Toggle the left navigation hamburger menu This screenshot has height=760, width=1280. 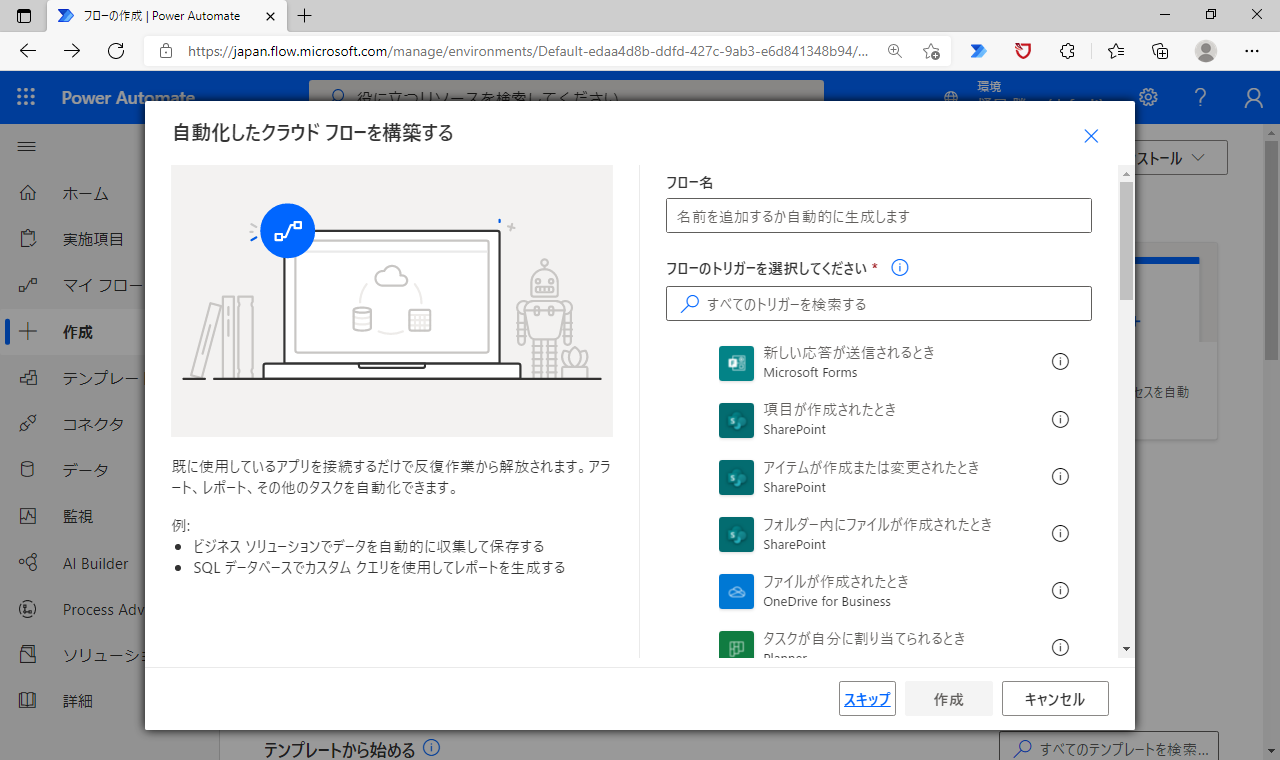coord(27,147)
